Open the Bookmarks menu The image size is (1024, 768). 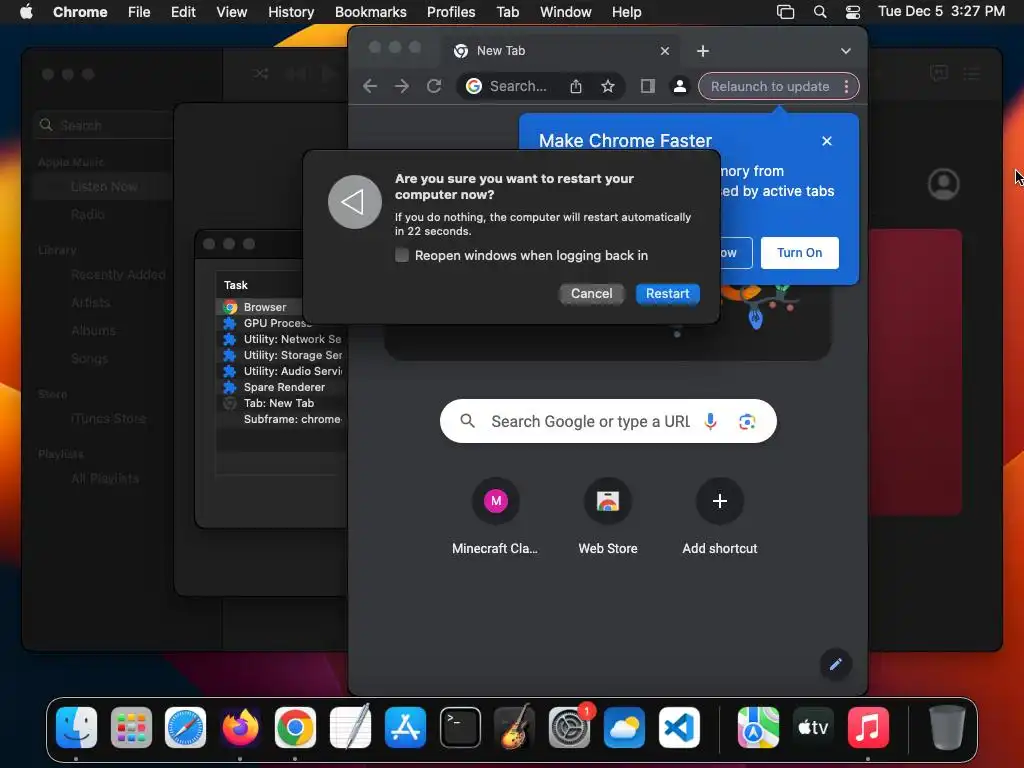click(x=370, y=12)
